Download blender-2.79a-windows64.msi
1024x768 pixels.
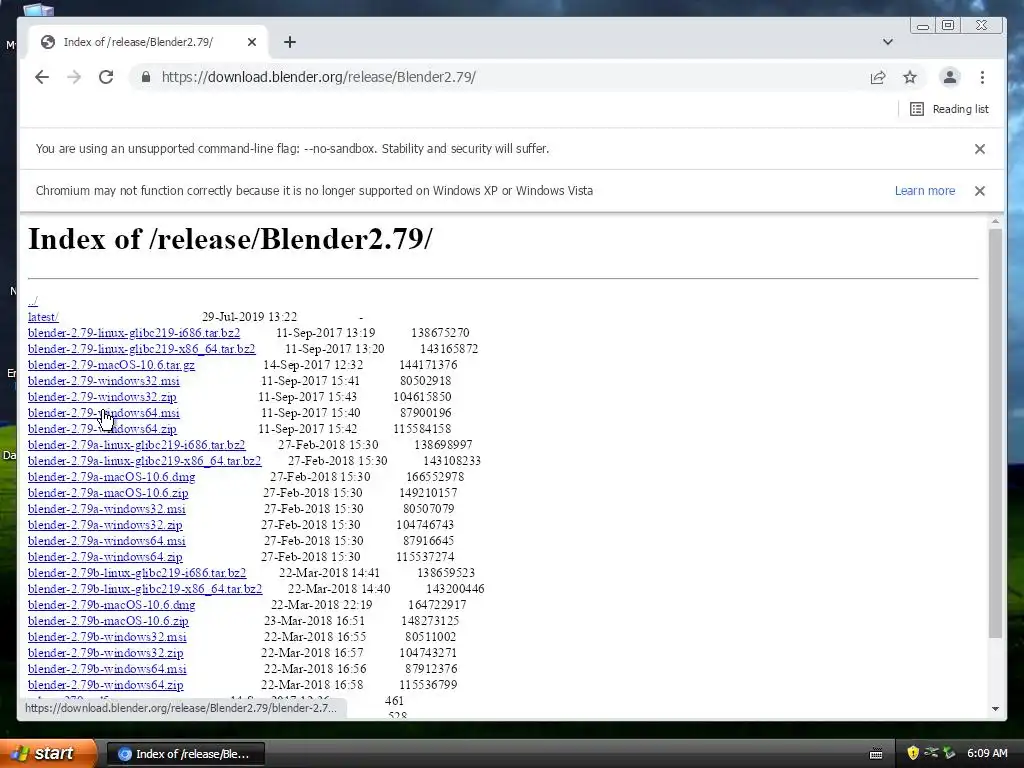pyautogui.click(x=106, y=541)
